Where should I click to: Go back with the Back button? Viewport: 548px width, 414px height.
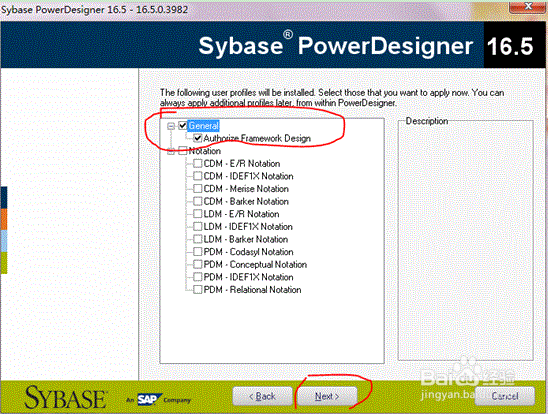pyautogui.click(x=262, y=396)
